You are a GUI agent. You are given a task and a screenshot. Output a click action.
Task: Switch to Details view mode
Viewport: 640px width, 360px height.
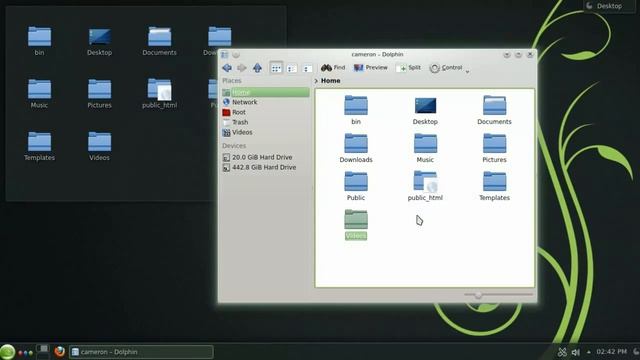291,68
